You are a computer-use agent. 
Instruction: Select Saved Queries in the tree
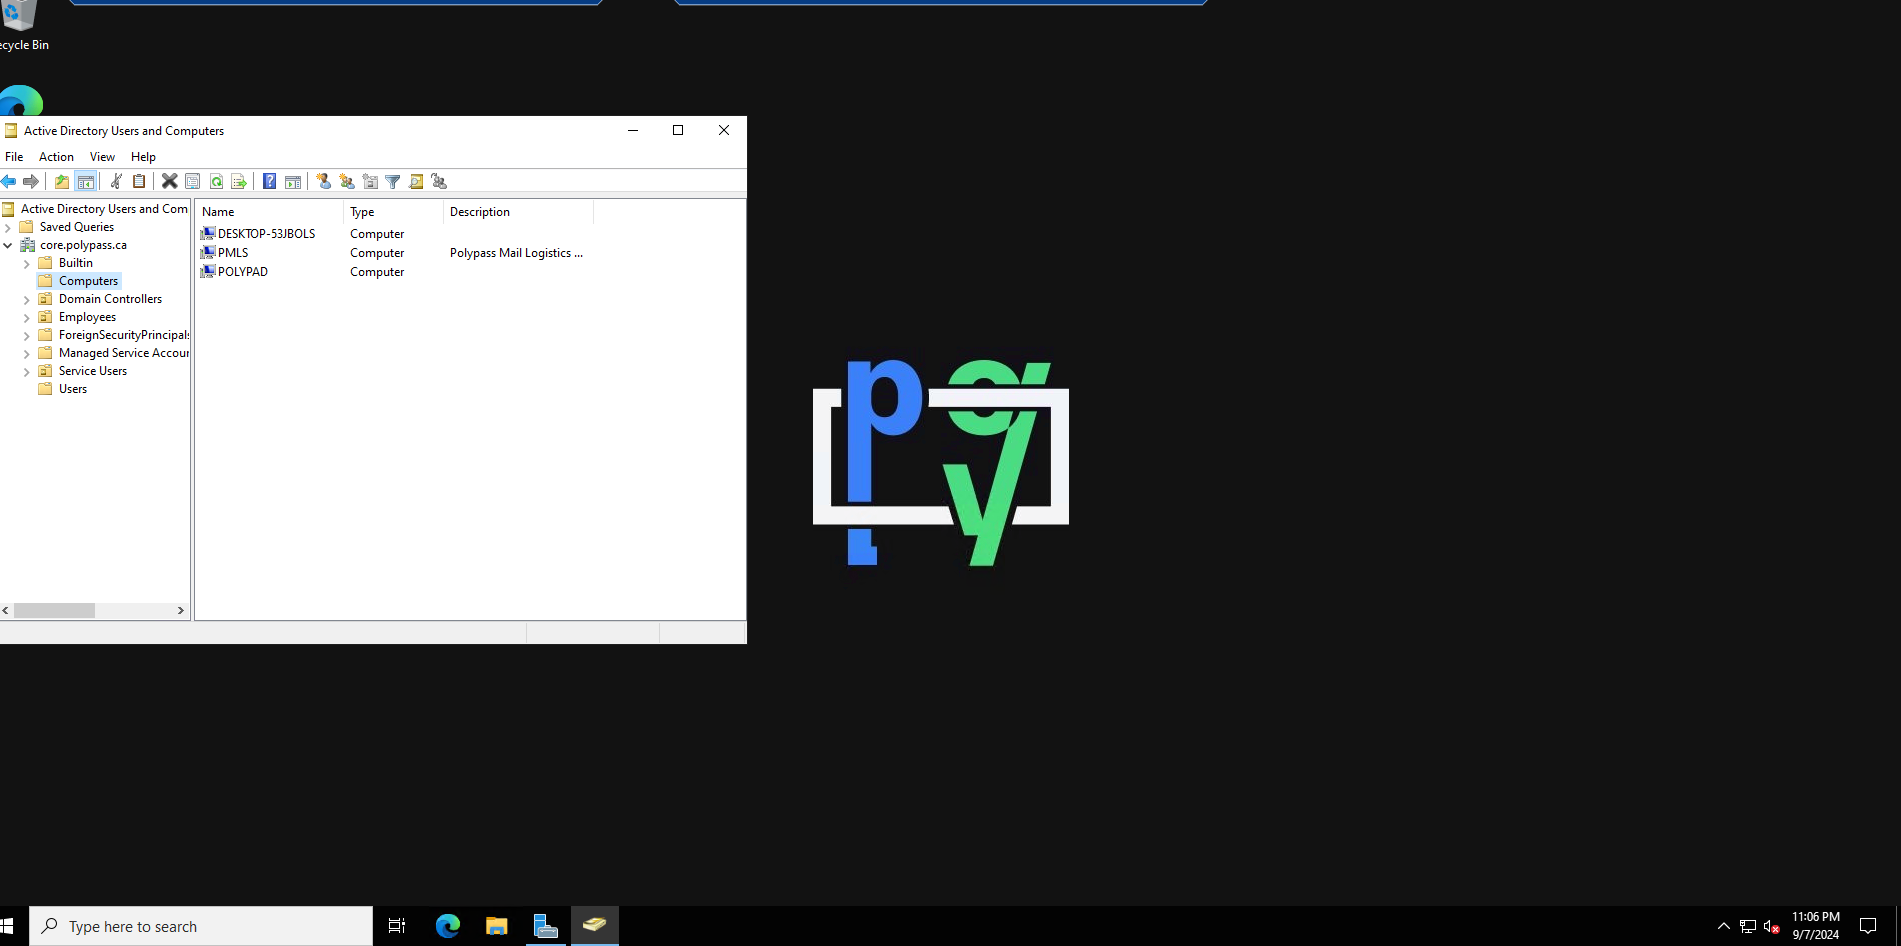point(76,227)
